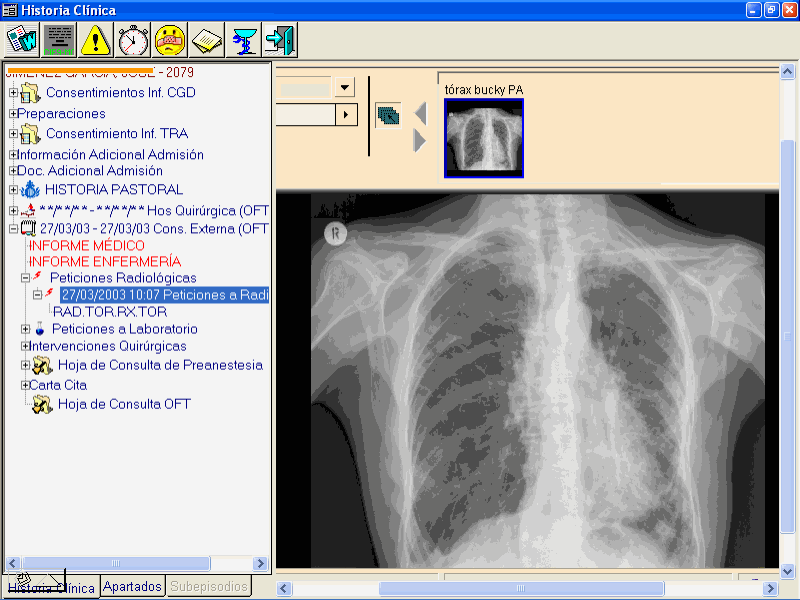Select RAD.TOR.RX.TOR tree item
Viewport: 800px width, 600px height.
[x=109, y=312]
